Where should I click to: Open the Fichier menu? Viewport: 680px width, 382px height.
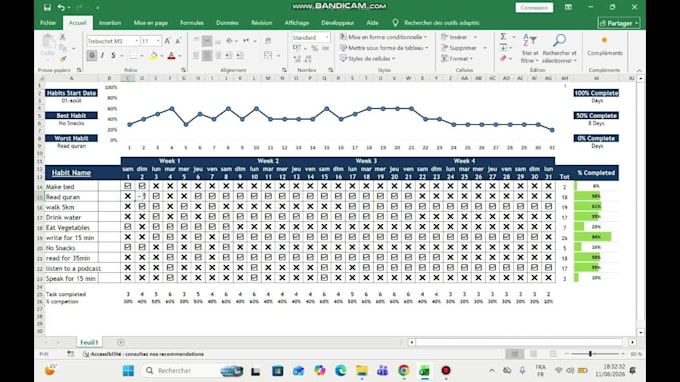tap(48, 23)
